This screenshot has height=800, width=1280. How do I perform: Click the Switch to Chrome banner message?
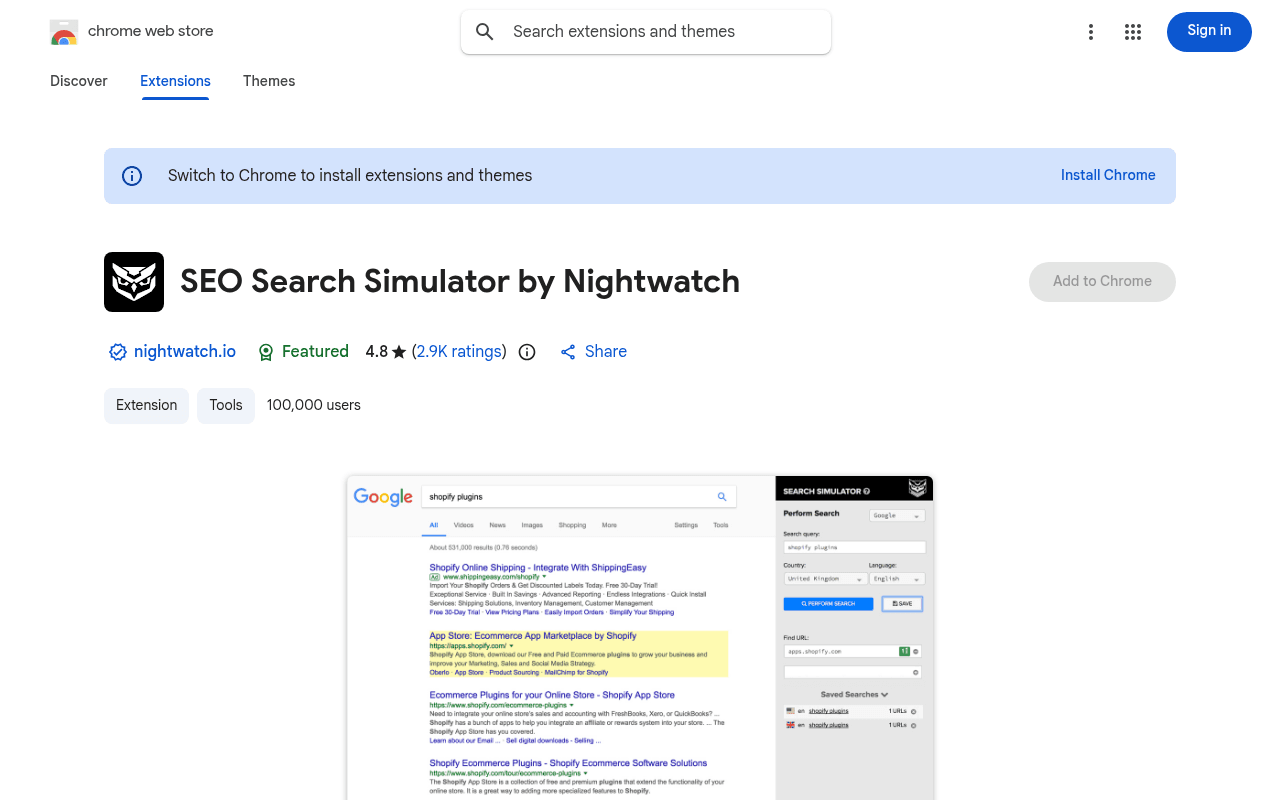pos(350,176)
